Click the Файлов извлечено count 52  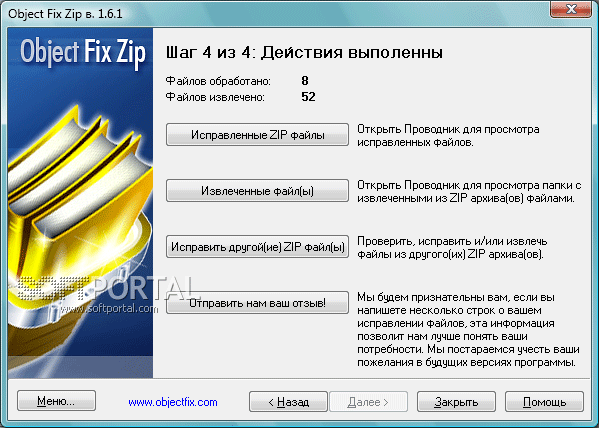point(308,97)
